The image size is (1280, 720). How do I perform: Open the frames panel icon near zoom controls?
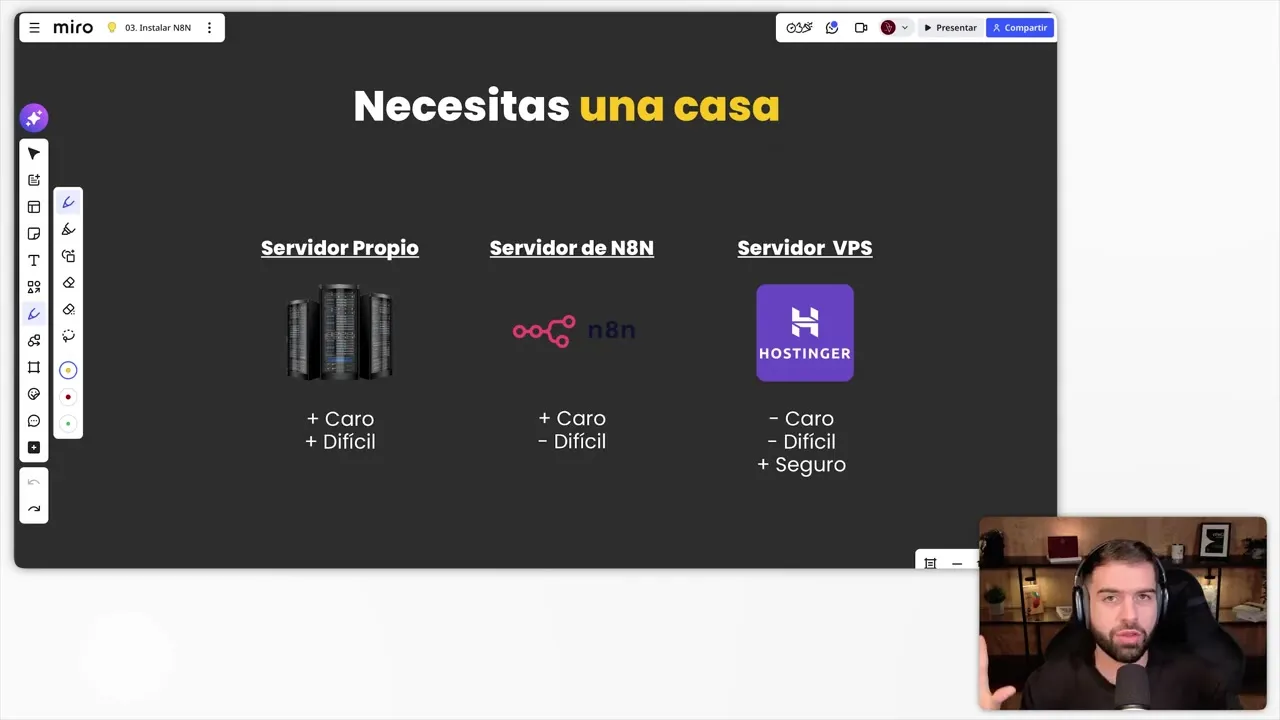(x=930, y=563)
